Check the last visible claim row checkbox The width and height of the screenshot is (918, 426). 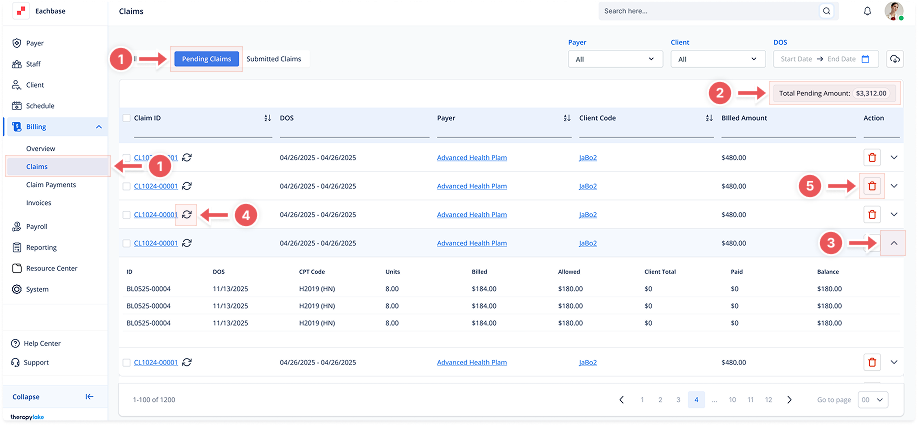[126, 362]
